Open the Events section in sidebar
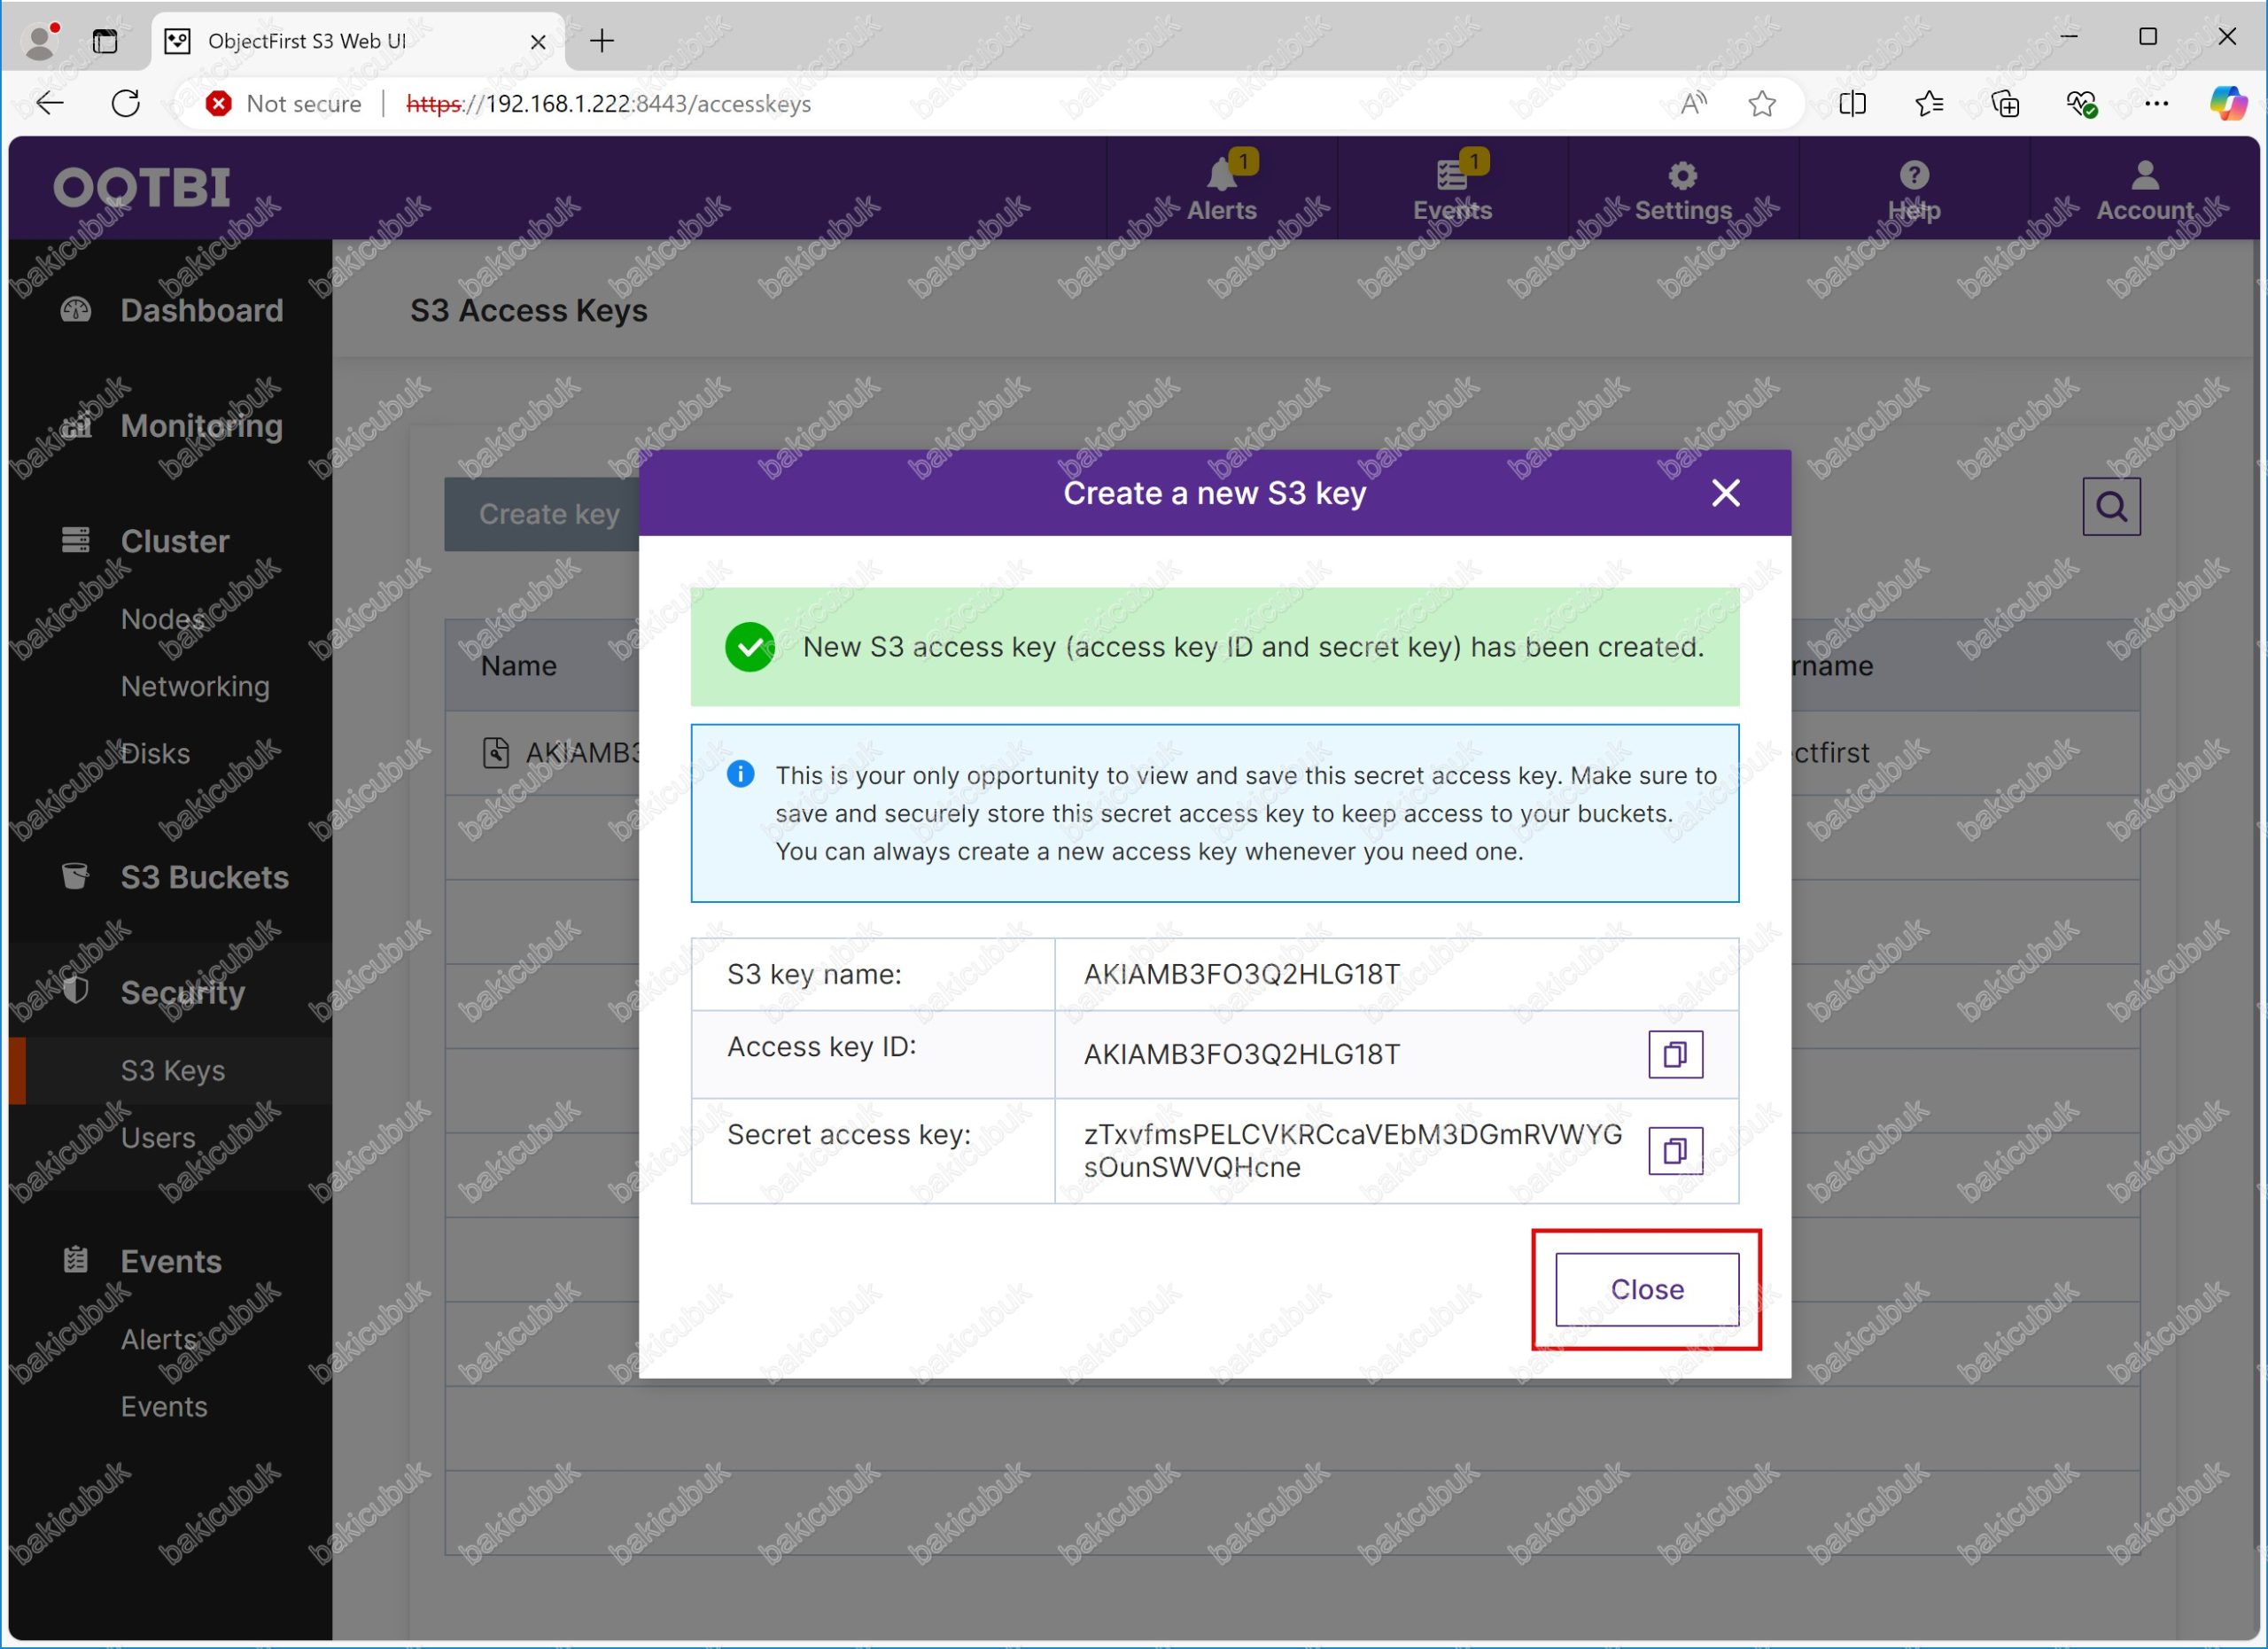The height and width of the screenshot is (1649, 2268). coord(172,1261)
